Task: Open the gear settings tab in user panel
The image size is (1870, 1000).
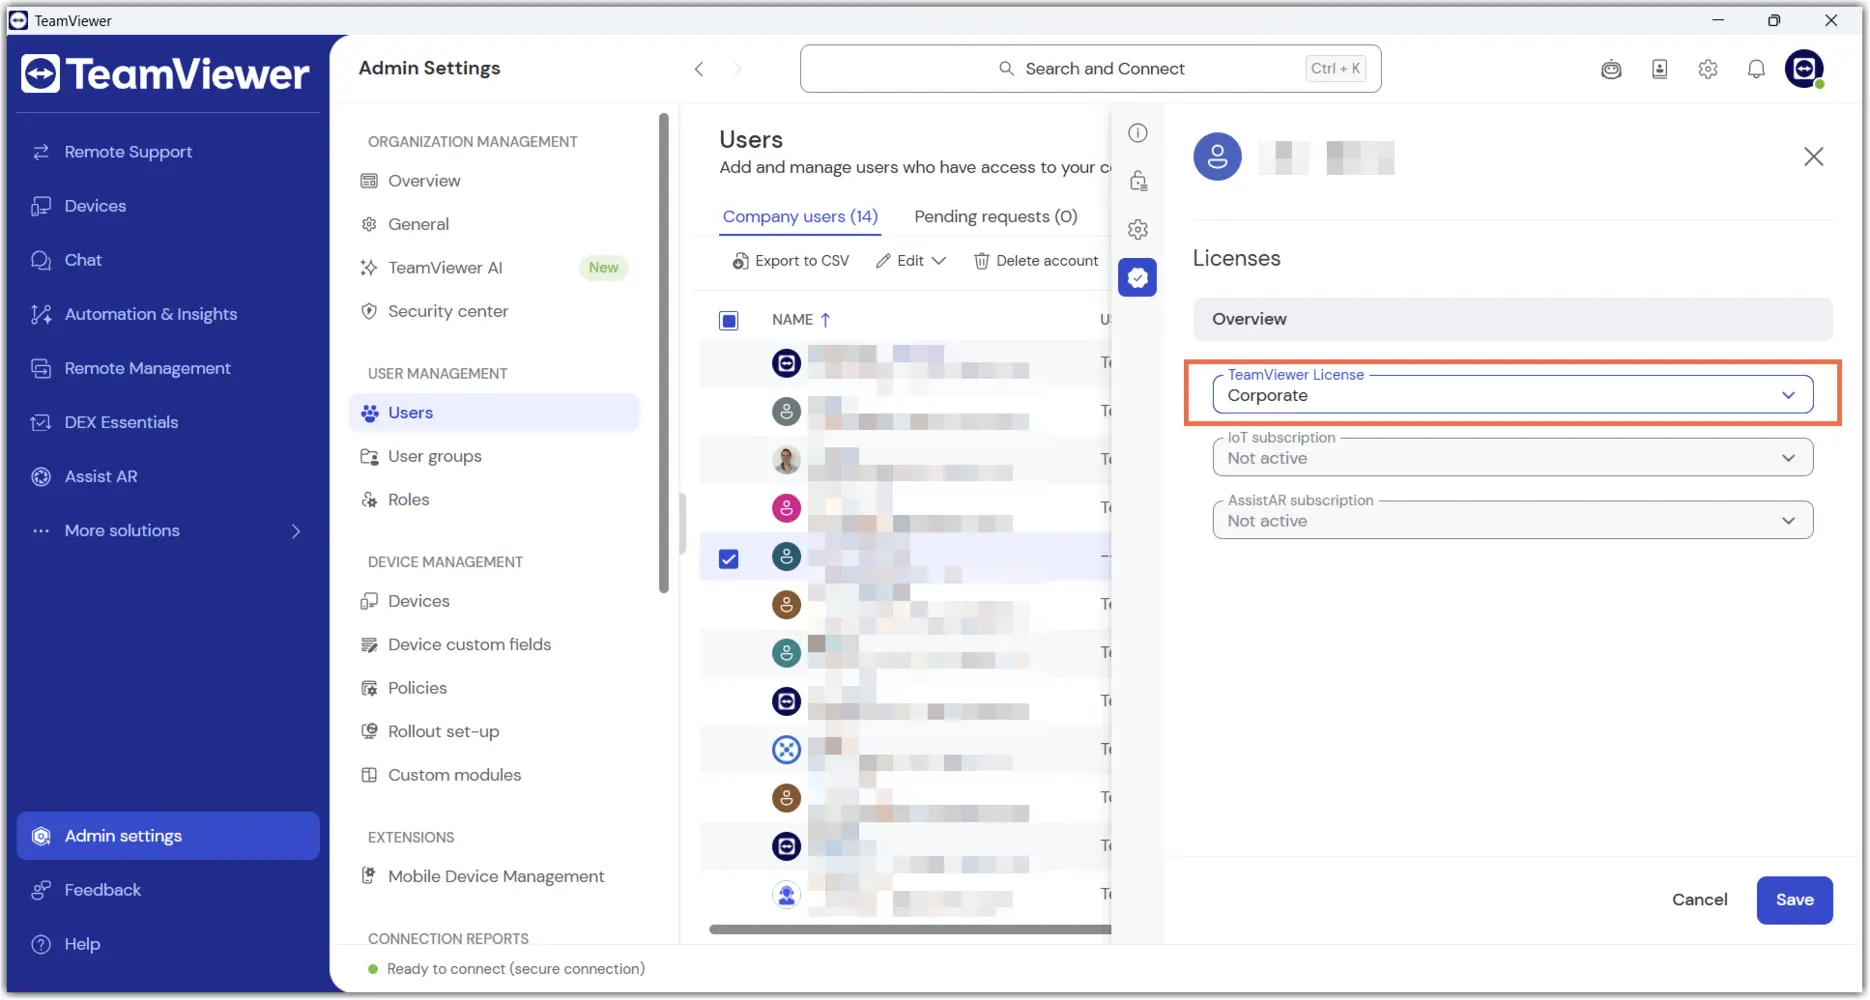Action: tap(1138, 230)
